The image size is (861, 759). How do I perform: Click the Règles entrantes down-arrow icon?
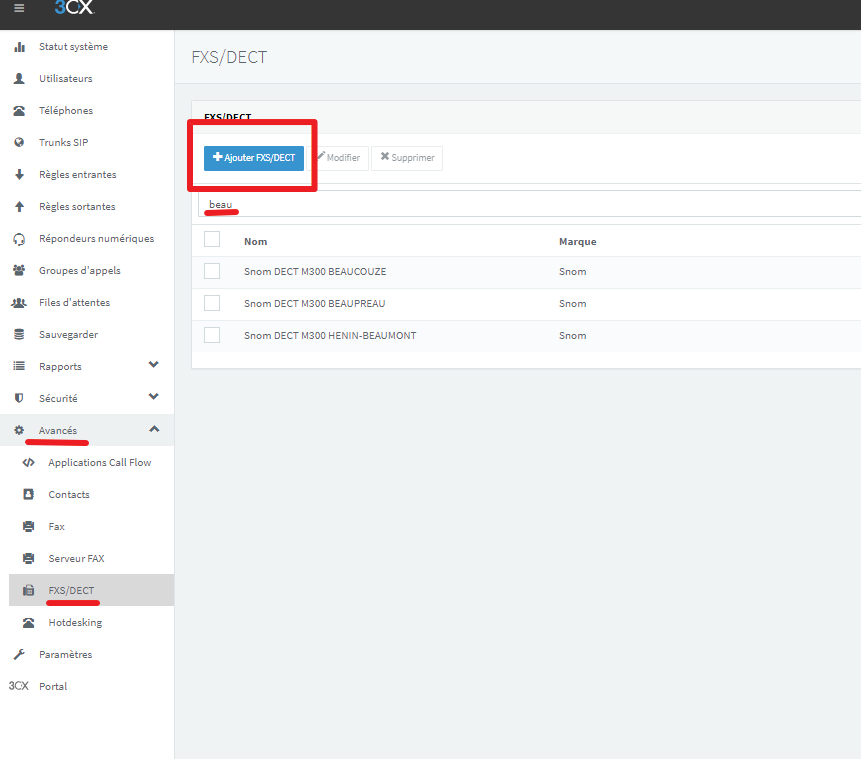[19, 175]
